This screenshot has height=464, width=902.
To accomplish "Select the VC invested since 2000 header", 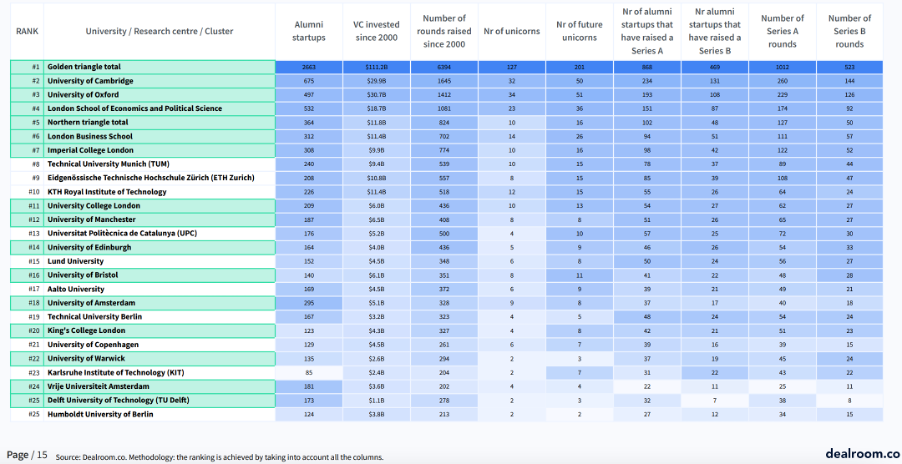I will pyautogui.click(x=377, y=31).
